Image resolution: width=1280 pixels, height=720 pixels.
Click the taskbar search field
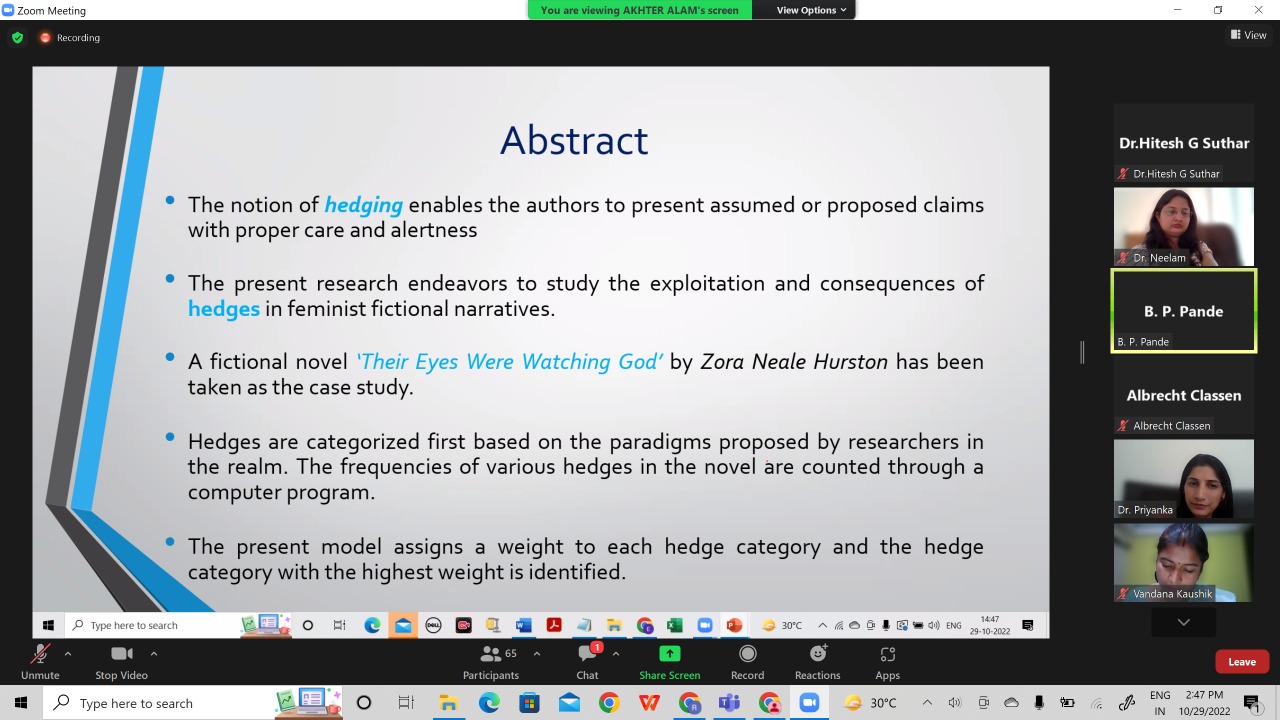pyautogui.click(x=135, y=703)
